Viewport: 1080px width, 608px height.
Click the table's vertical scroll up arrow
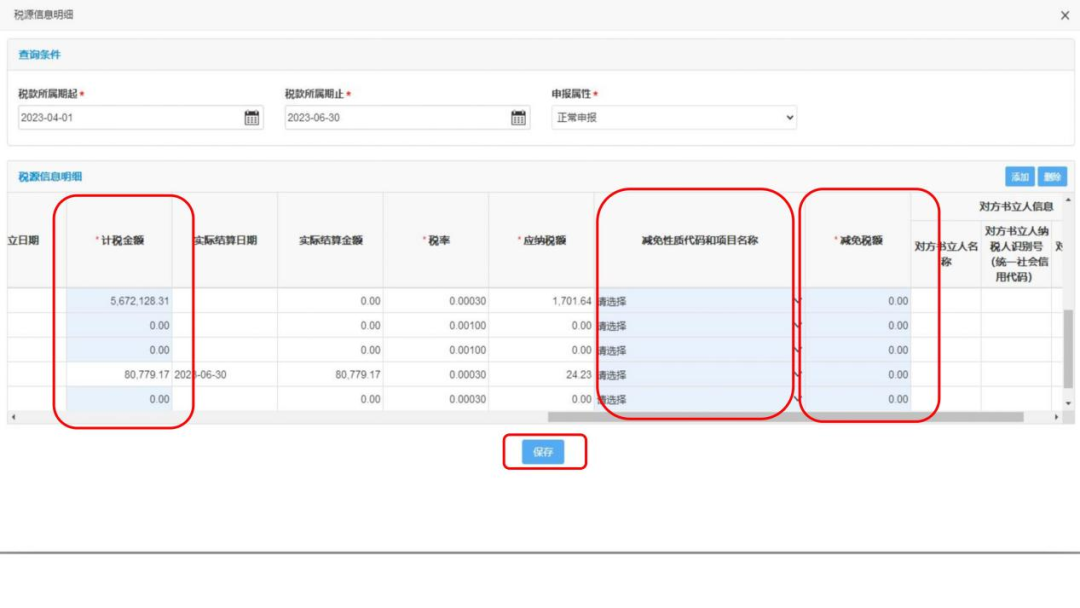point(1068,199)
